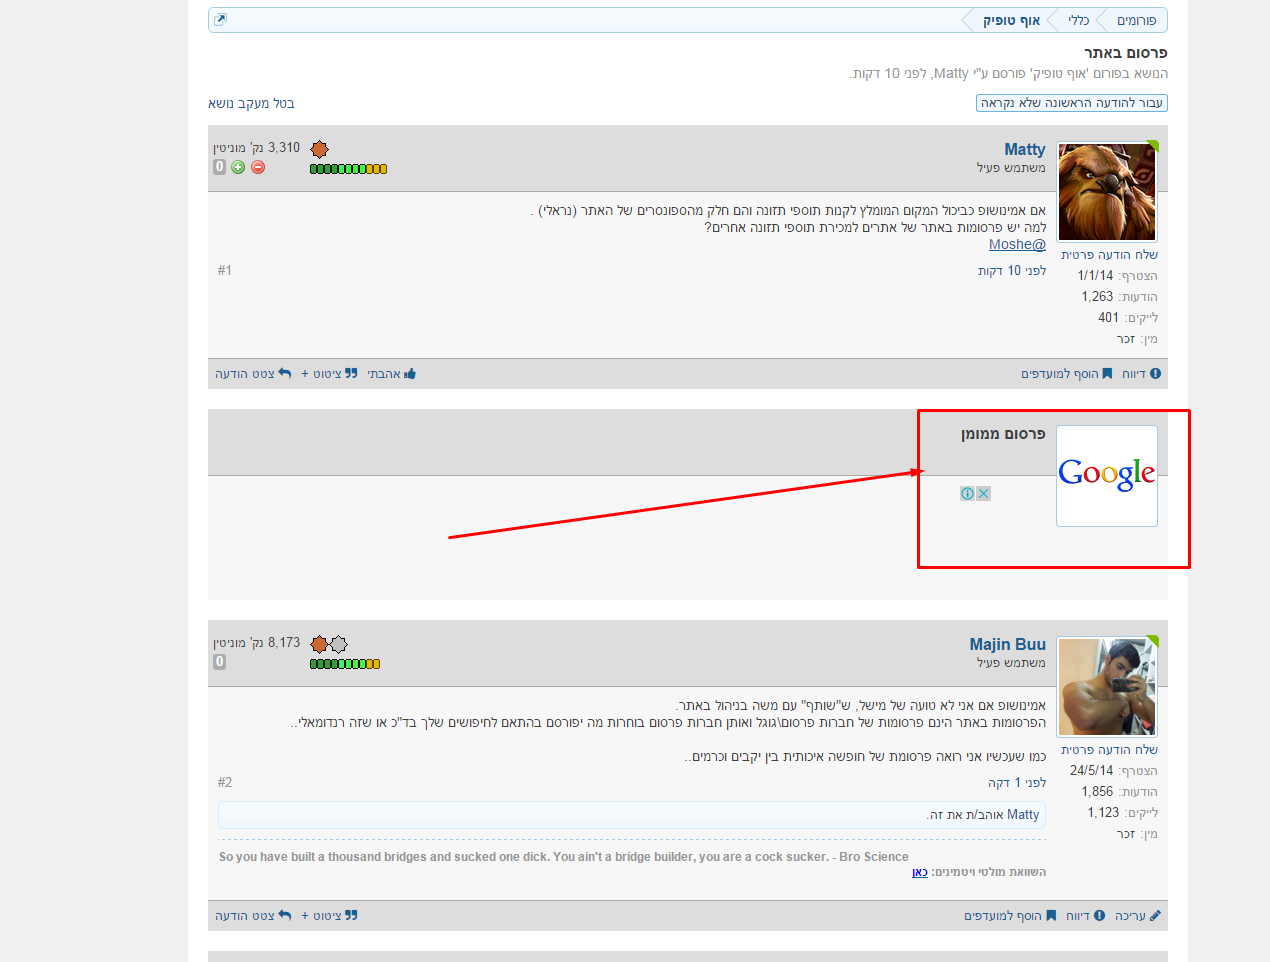Toggle multi-quote ציטוט + on Majin Buu's post

[329, 916]
